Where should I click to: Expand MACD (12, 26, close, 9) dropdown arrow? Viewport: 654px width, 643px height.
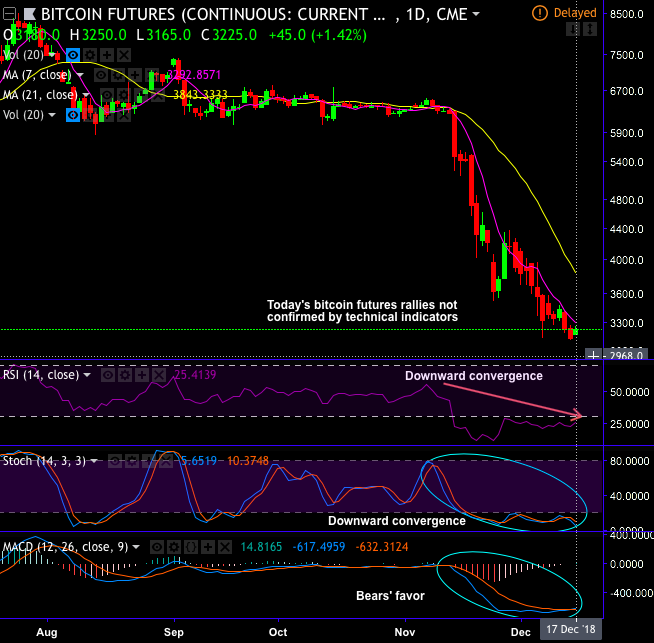[136, 547]
